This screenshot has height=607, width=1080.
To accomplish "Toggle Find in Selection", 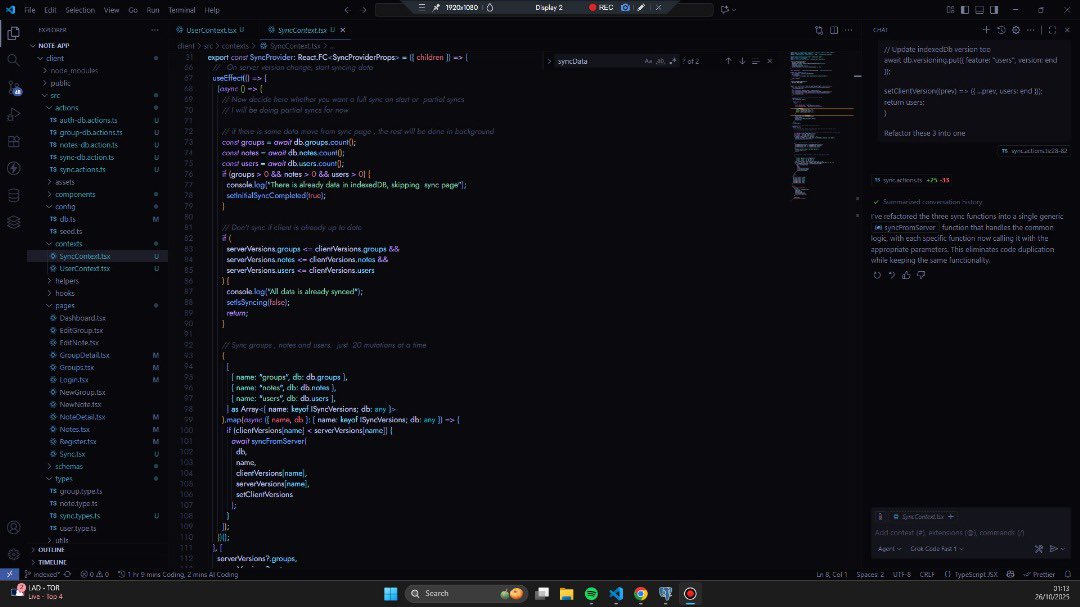I will coord(756,61).
